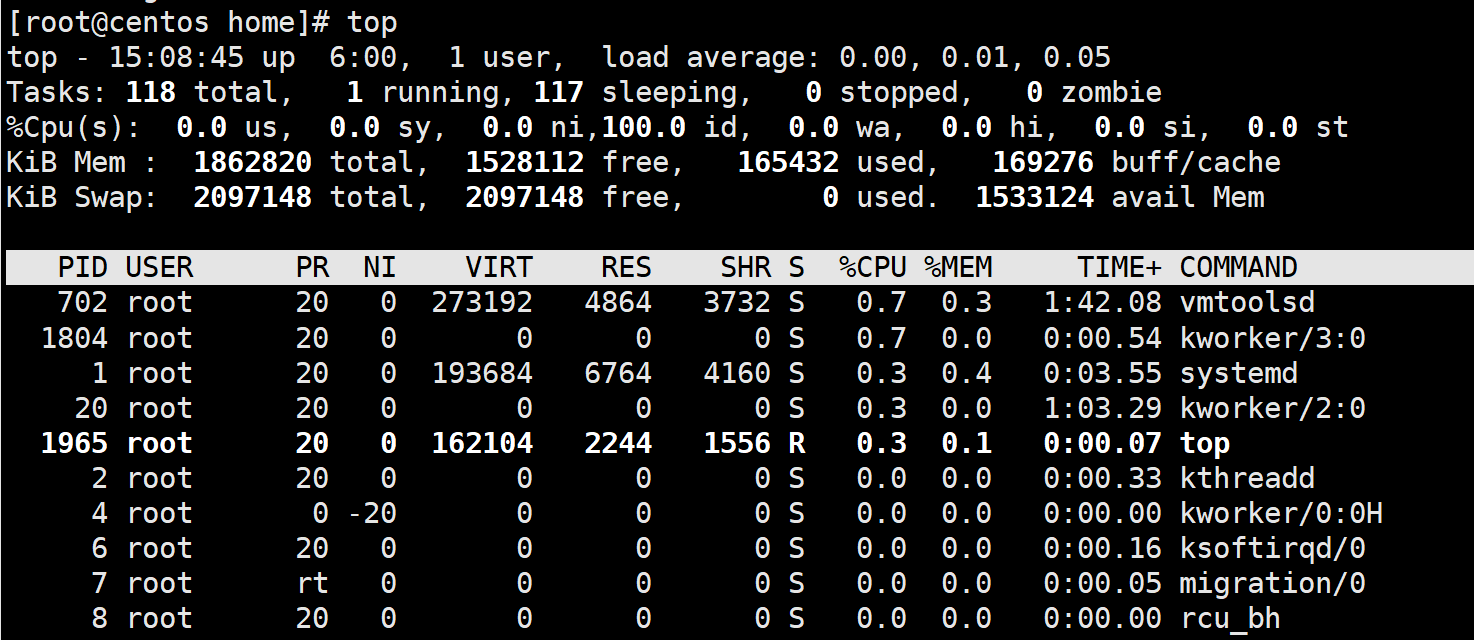Click the %CPU column header
Screen dimensions: 1474x640
[872, 267]
